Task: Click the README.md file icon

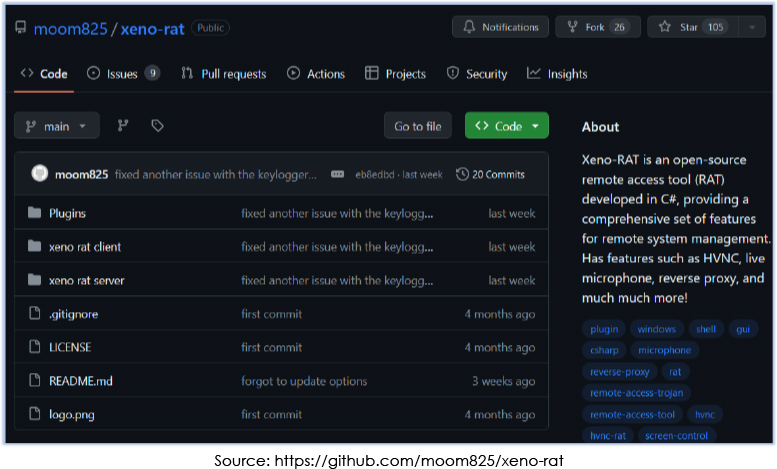Action: pos(34,380)
